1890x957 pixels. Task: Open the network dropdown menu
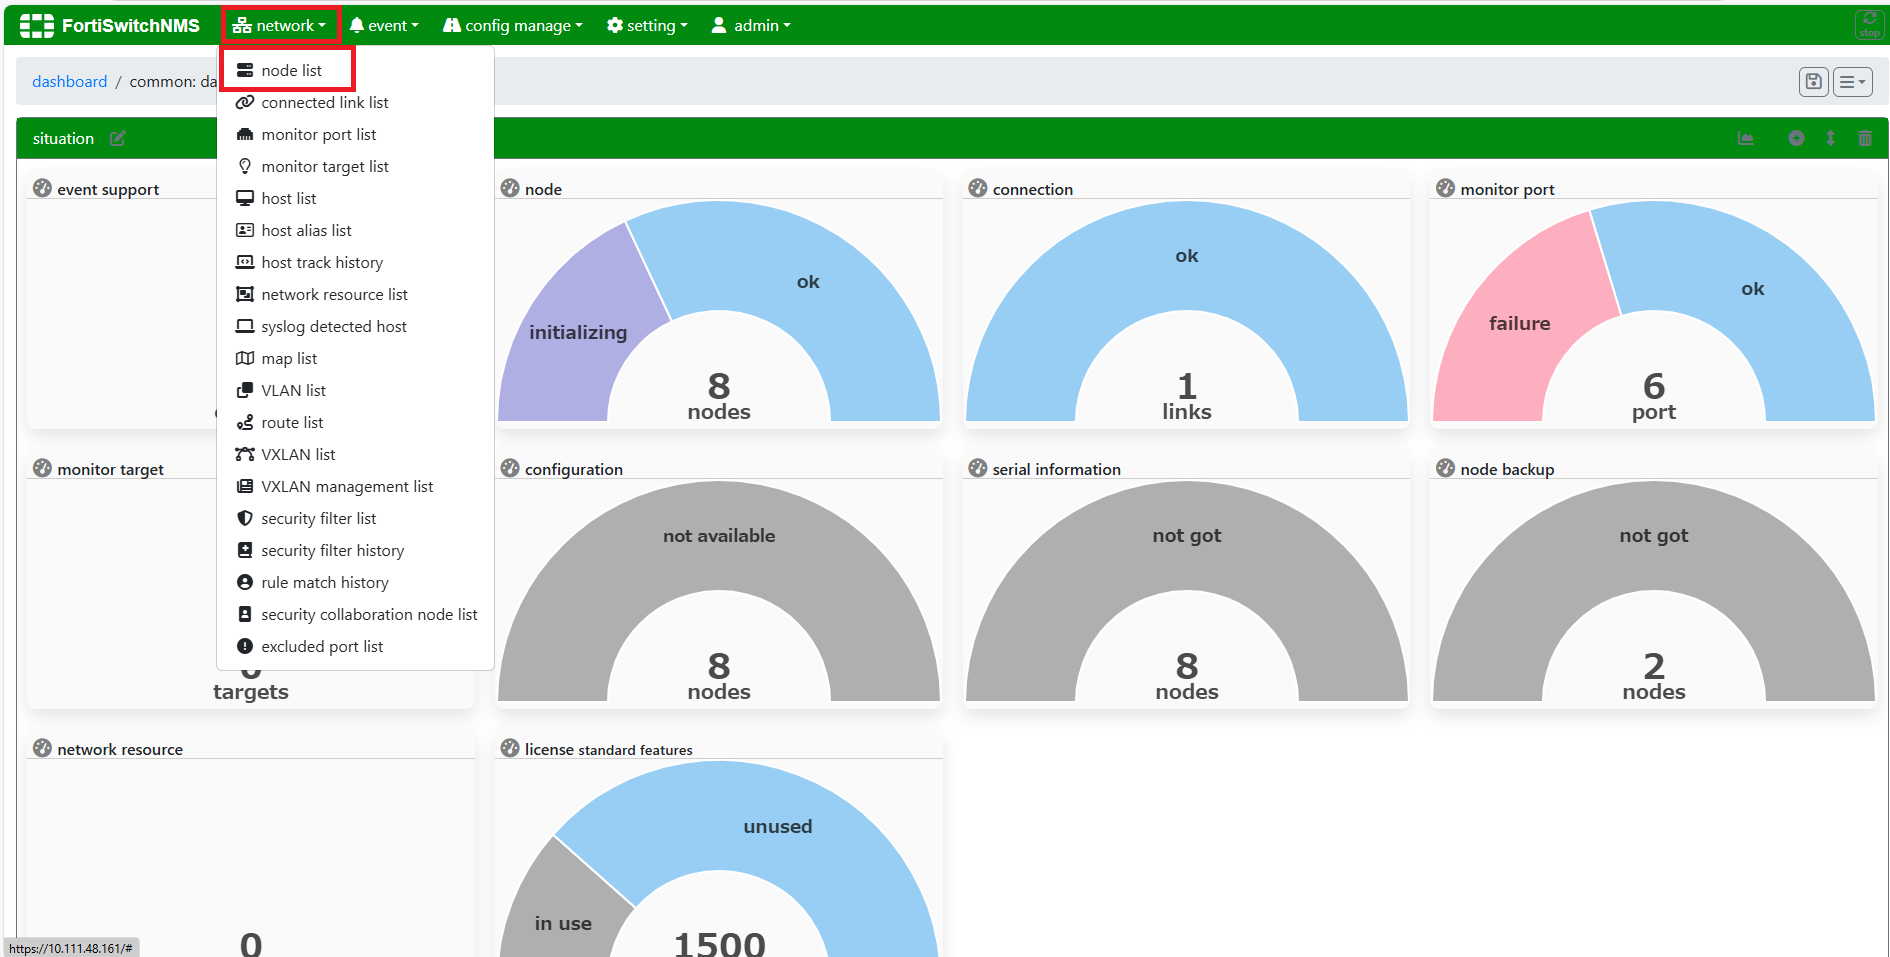[280, 25]
